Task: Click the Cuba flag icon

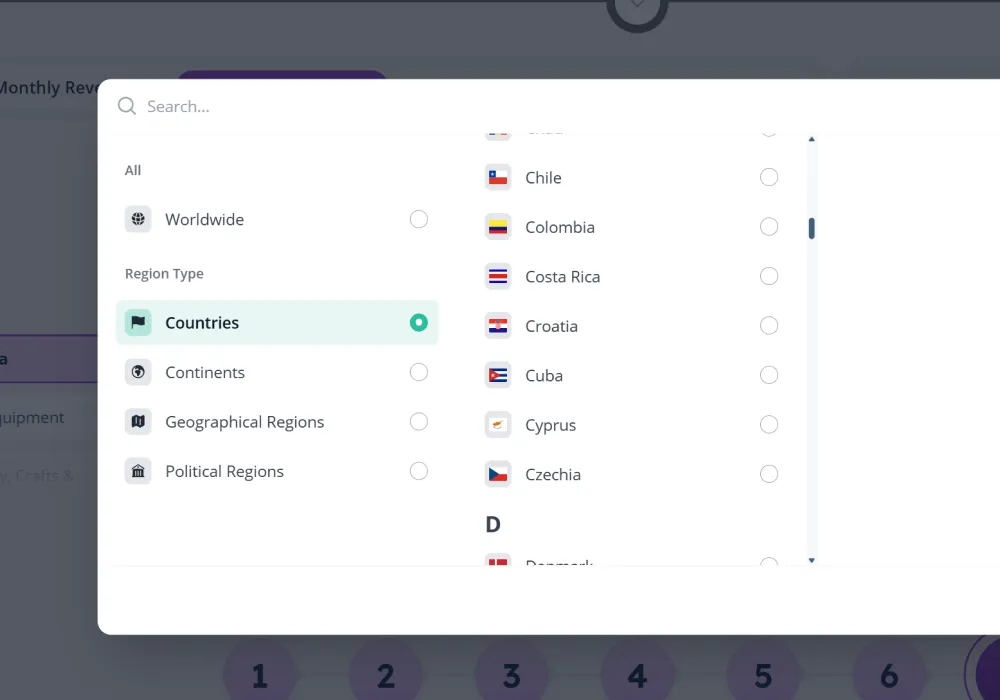Action: (x=497, y=375)
